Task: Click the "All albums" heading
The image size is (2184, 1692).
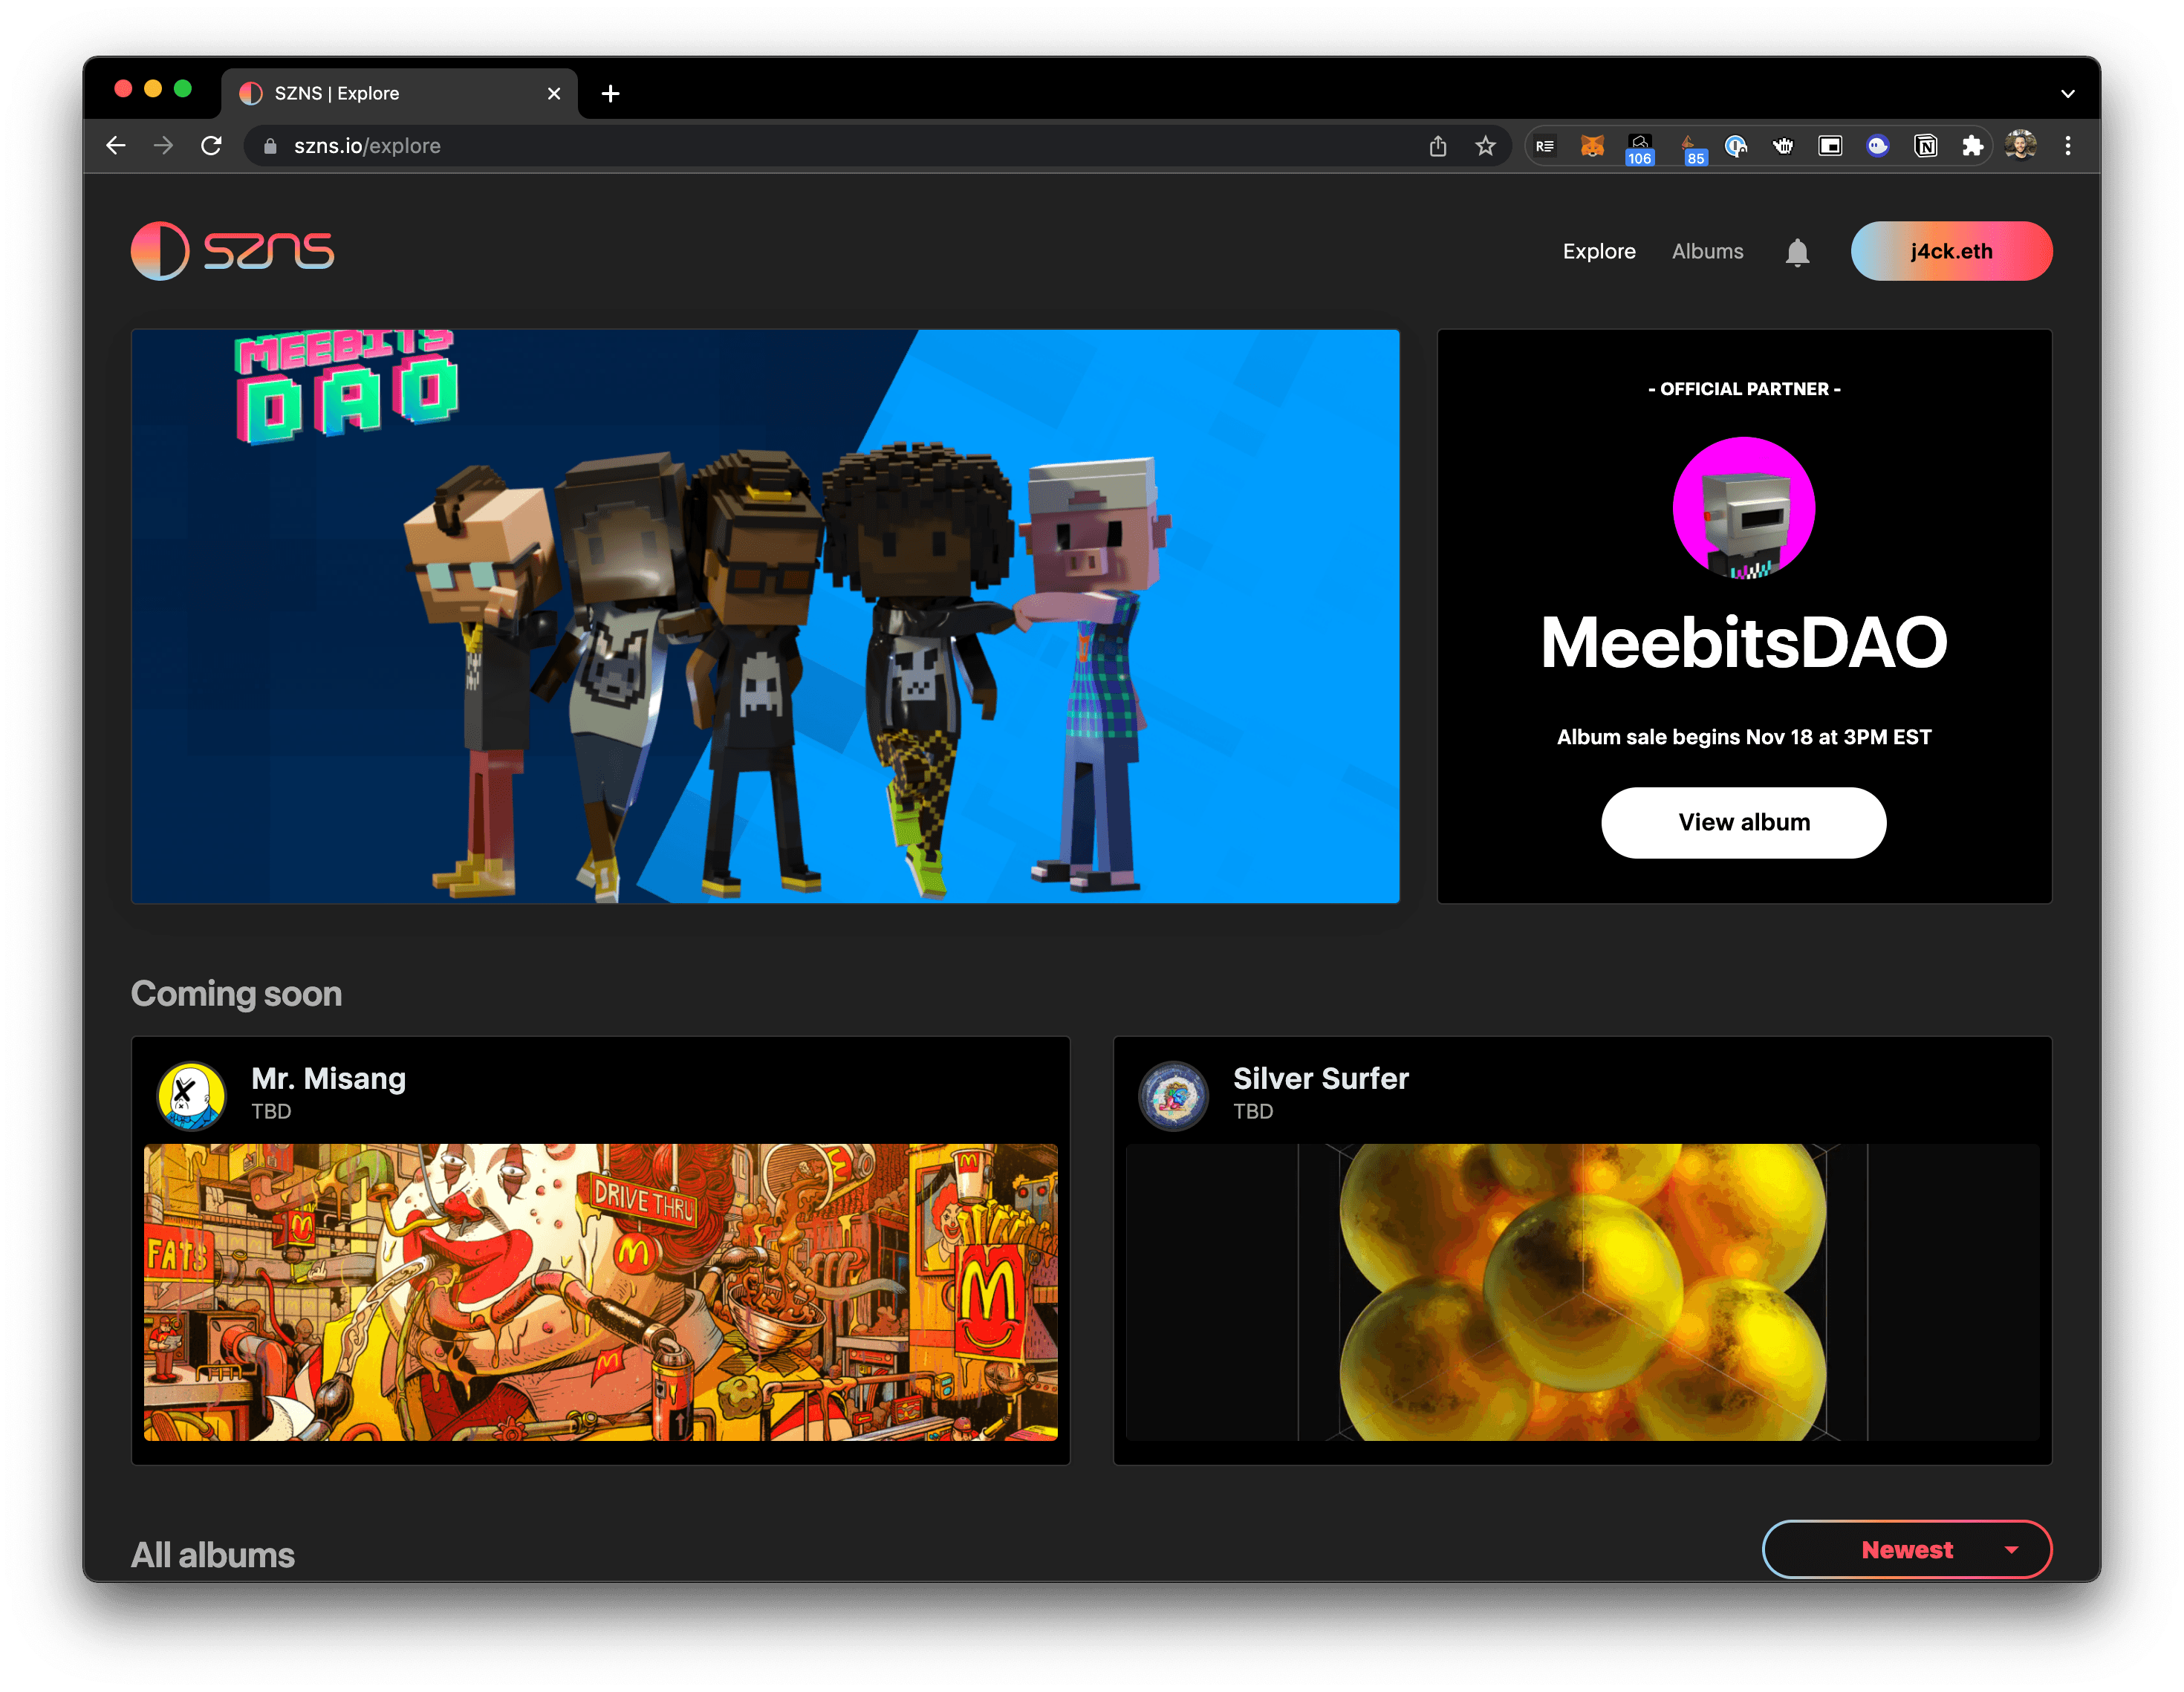Action: 212,1555
